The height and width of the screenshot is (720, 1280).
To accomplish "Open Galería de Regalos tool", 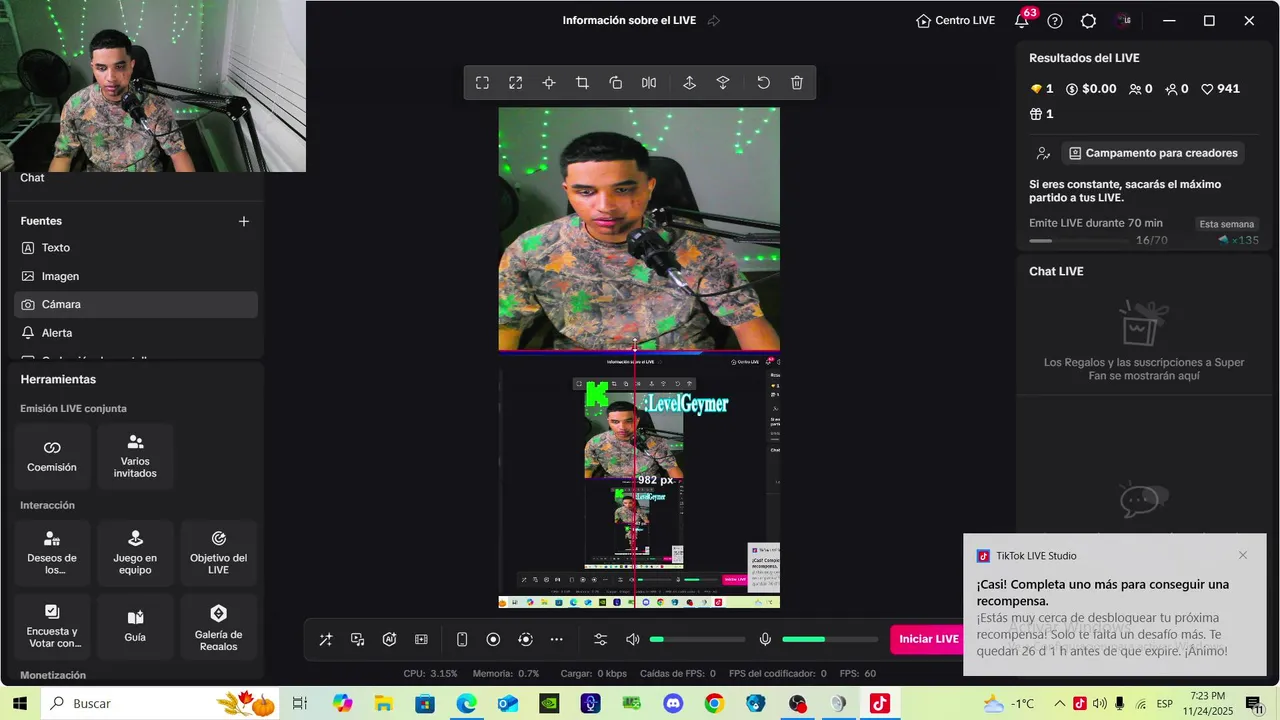I will pyautogui.click(x=218, y=627).
